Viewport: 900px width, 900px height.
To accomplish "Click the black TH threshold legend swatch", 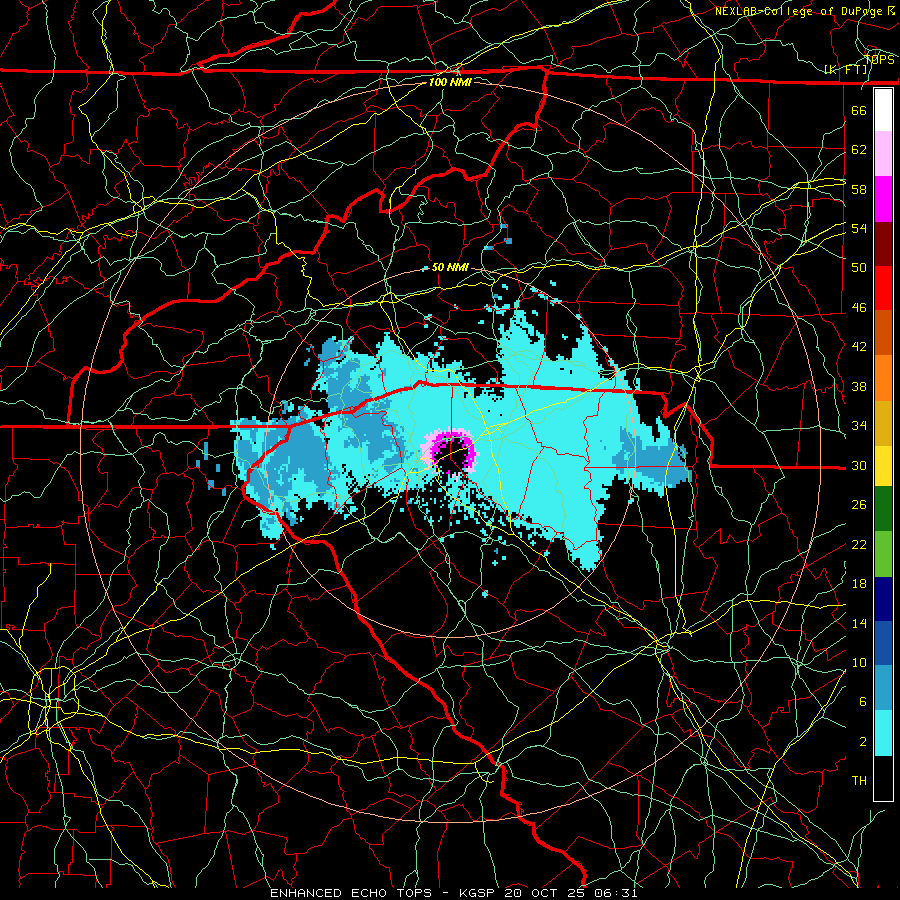I will pos(883,778).
